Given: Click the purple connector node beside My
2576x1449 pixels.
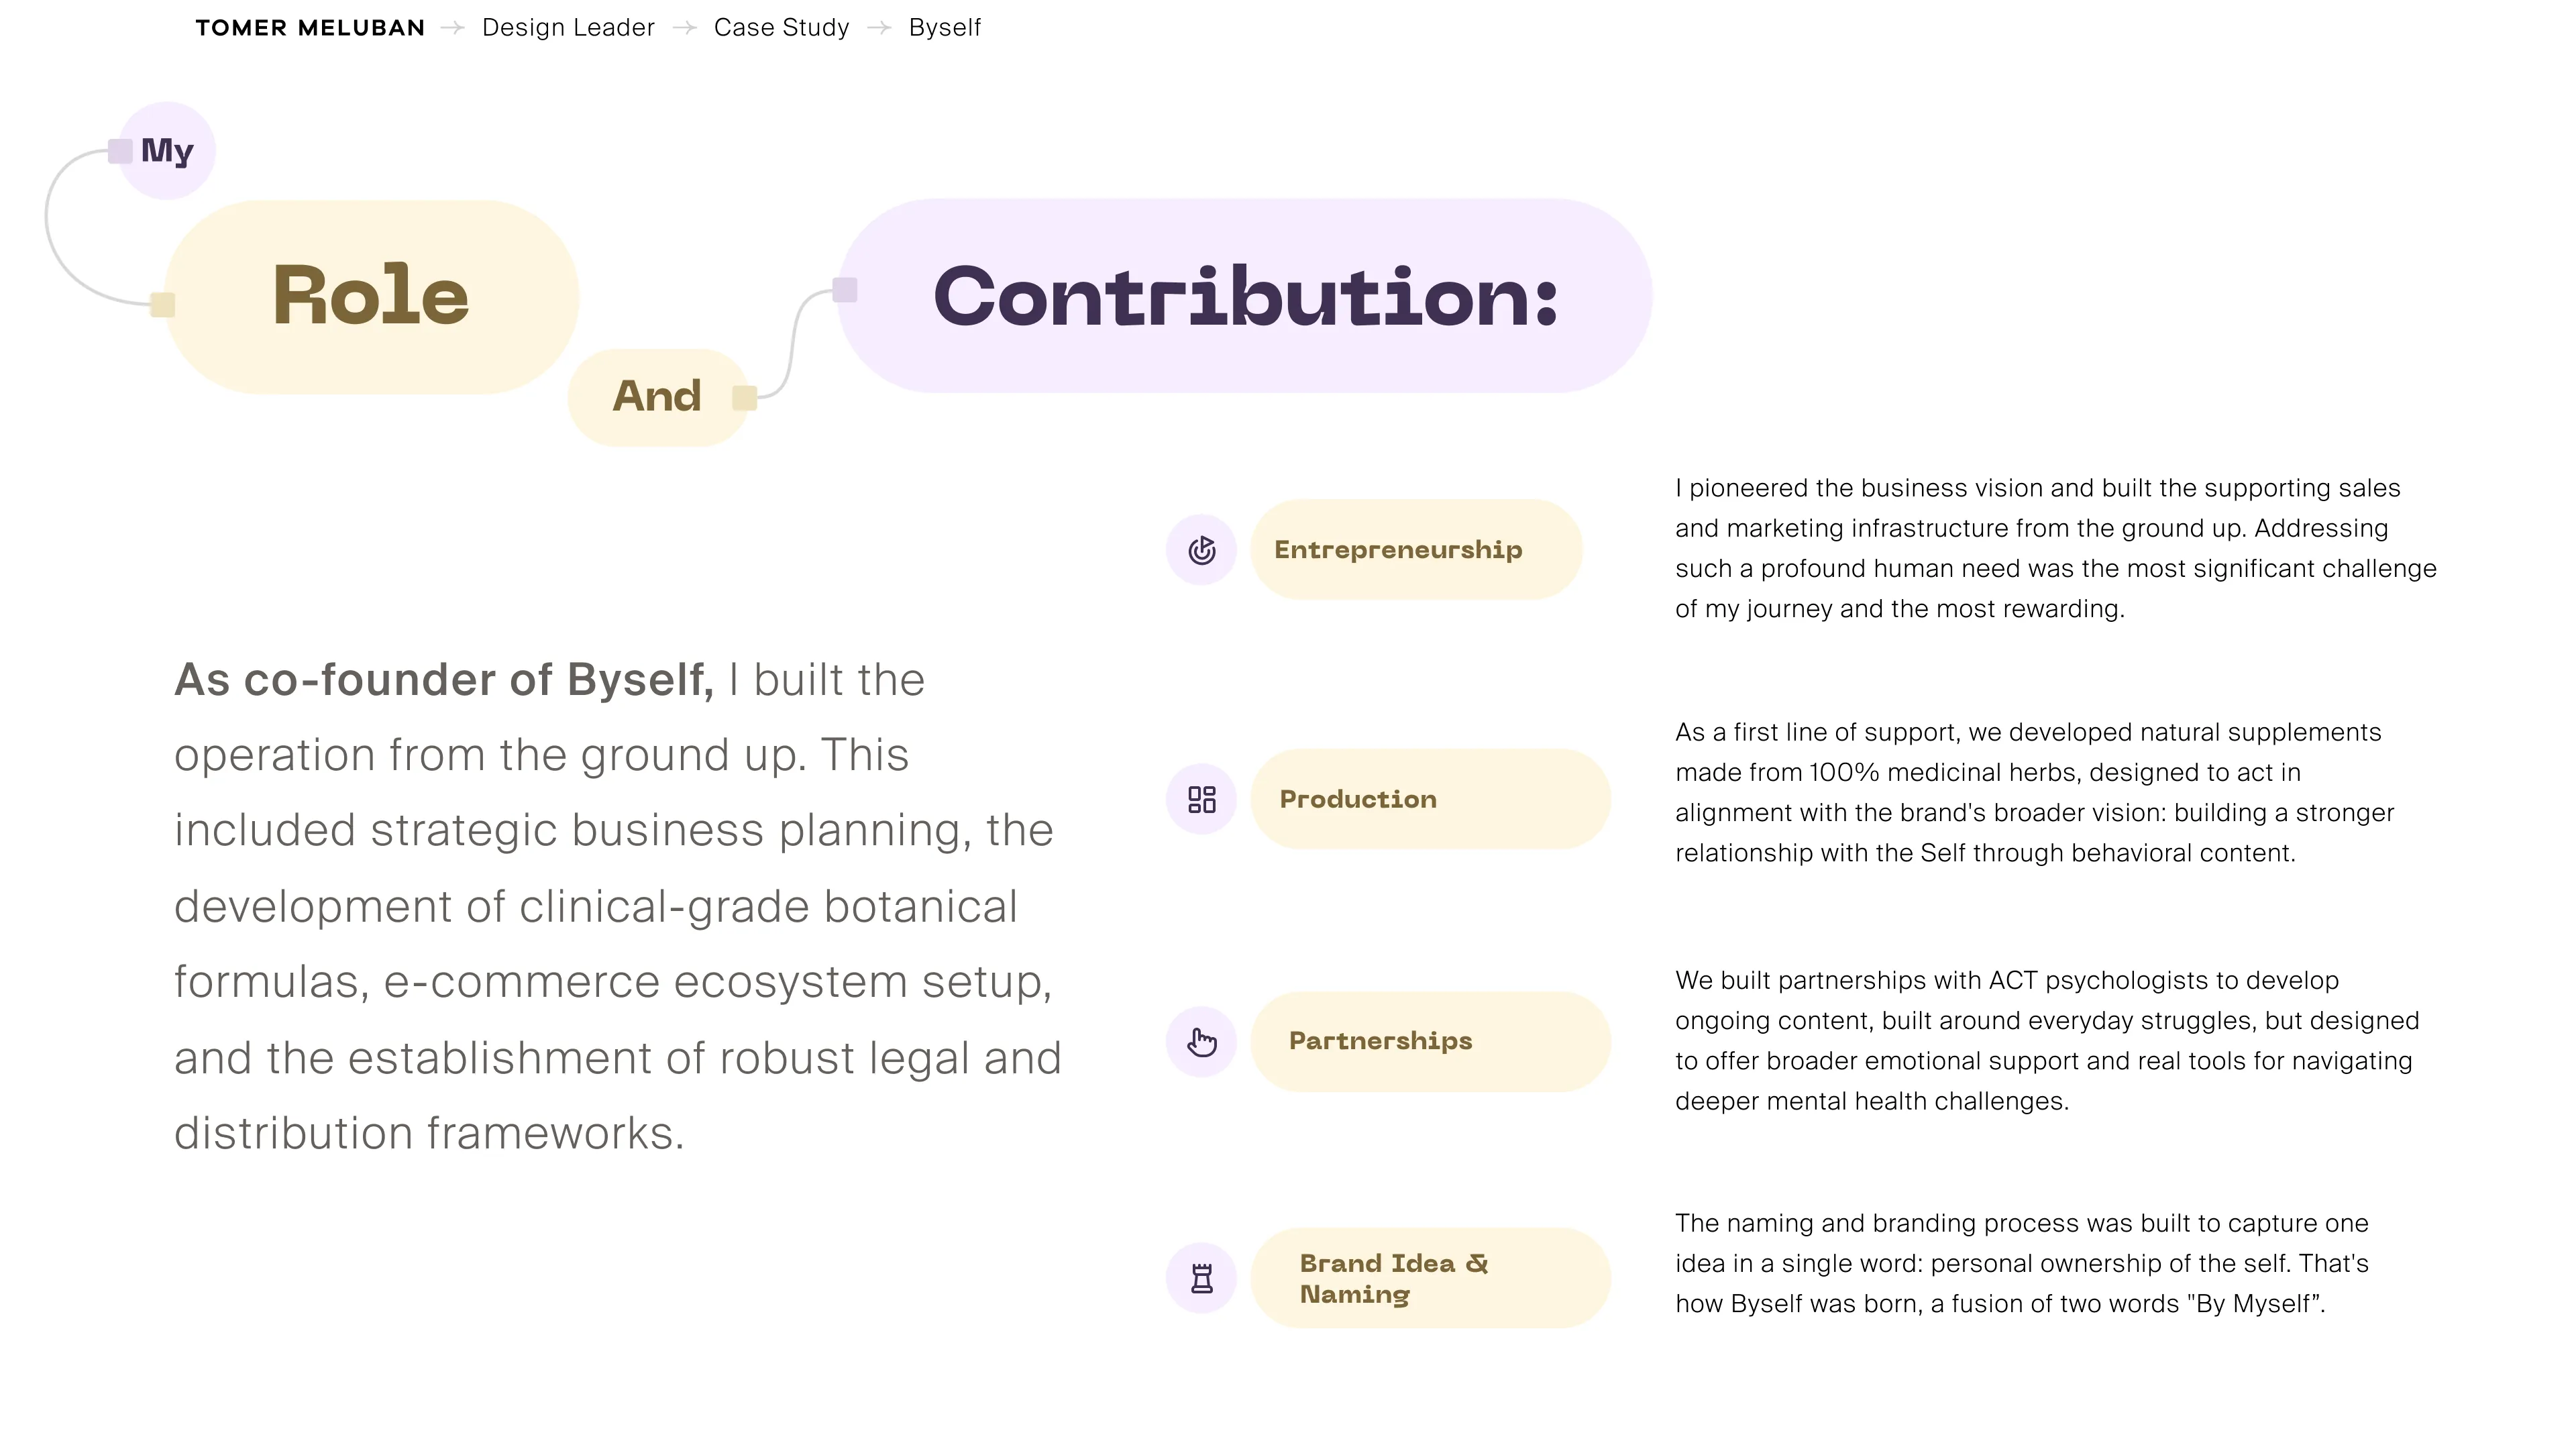Looking at the screenshot, I should tap(120, 152).
